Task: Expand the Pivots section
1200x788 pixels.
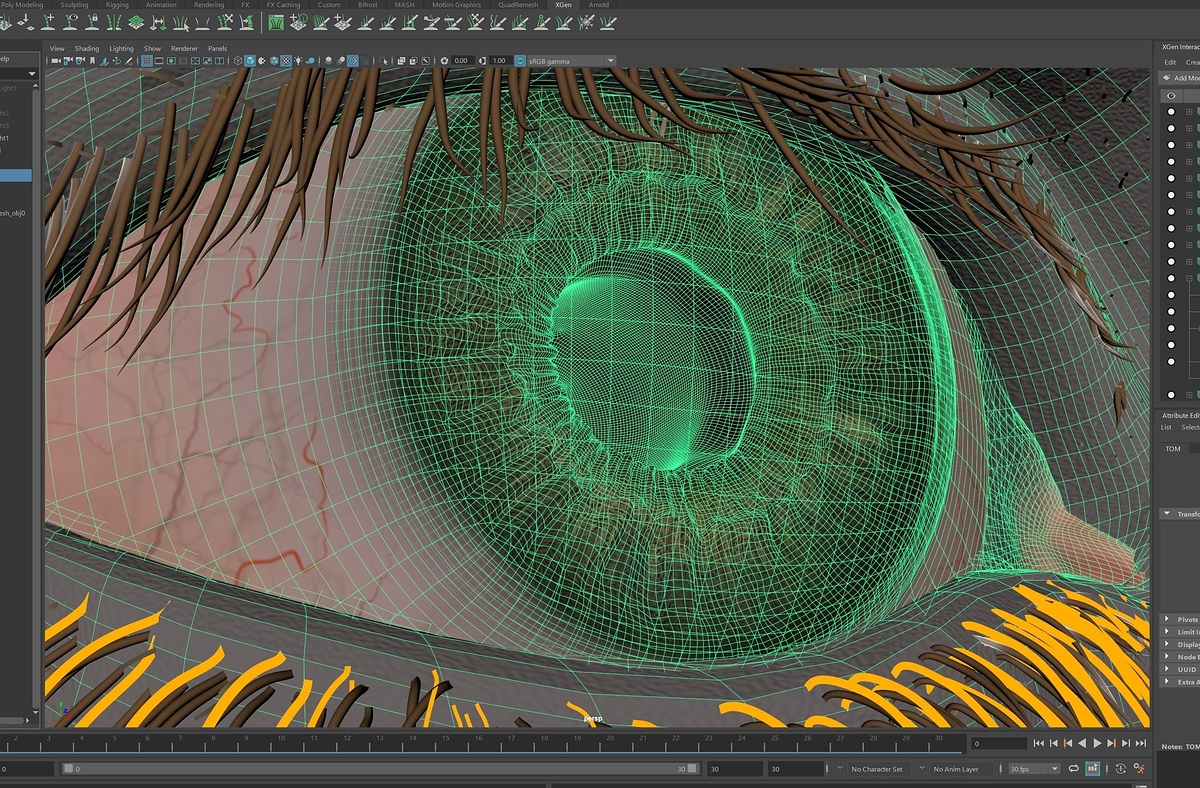Action: (1180, 620)
